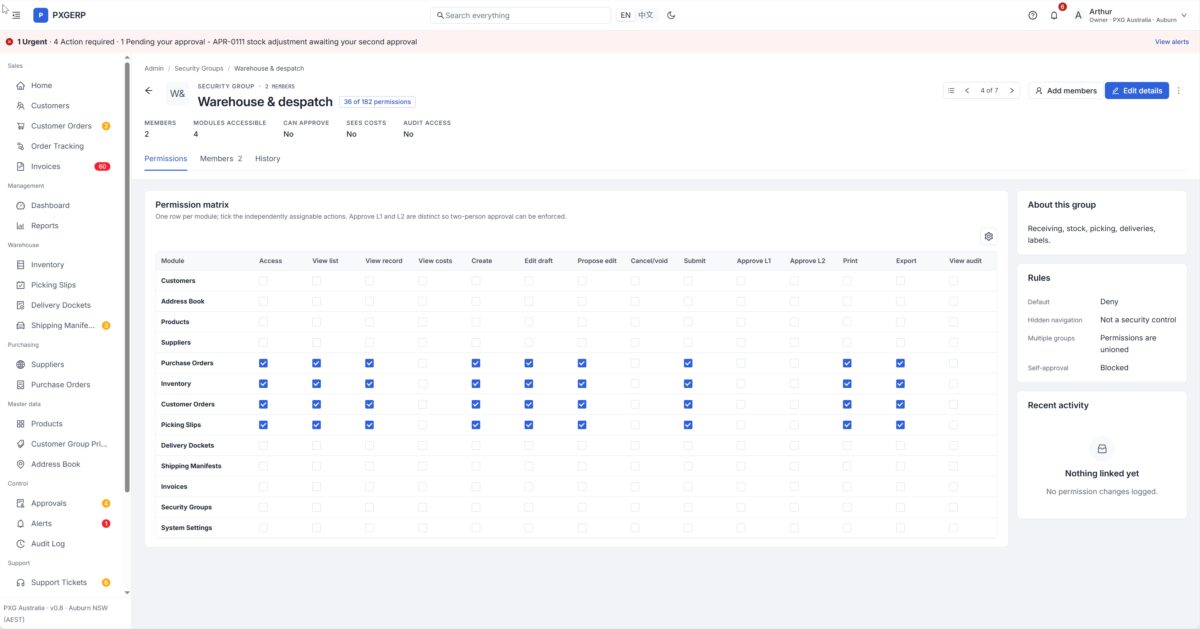1200x629 pixels.
Task: Go to previous security group record
Action: pos(967,90)
